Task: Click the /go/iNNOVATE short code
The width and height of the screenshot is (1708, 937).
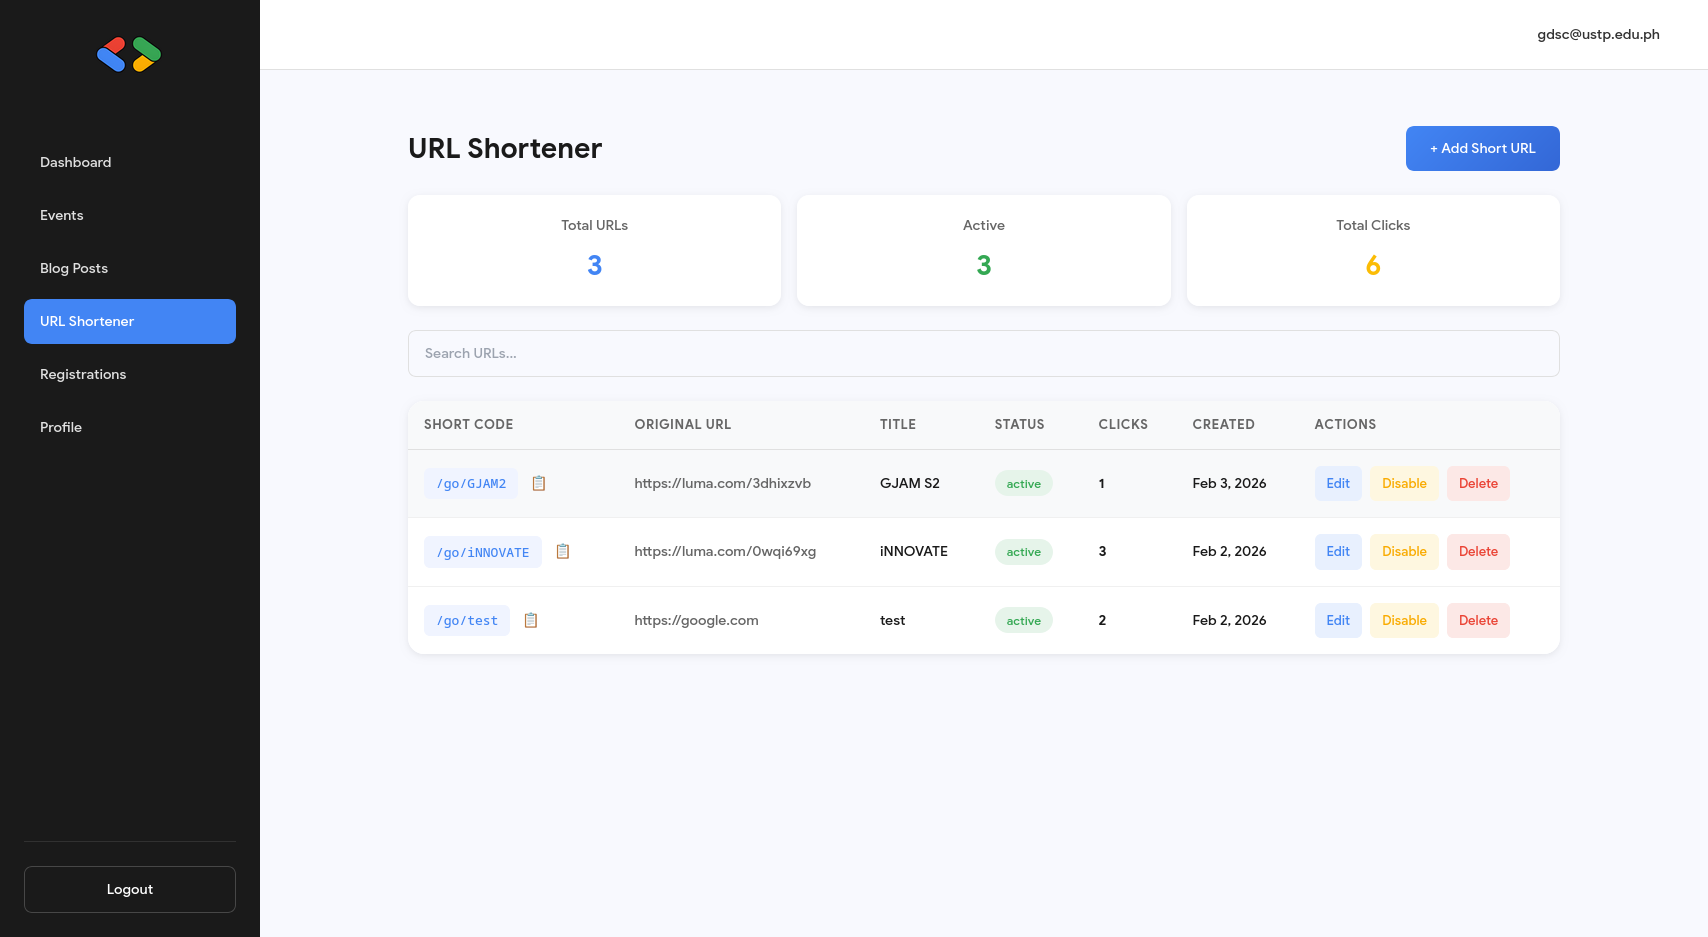Action: click(x=483, y=552)
